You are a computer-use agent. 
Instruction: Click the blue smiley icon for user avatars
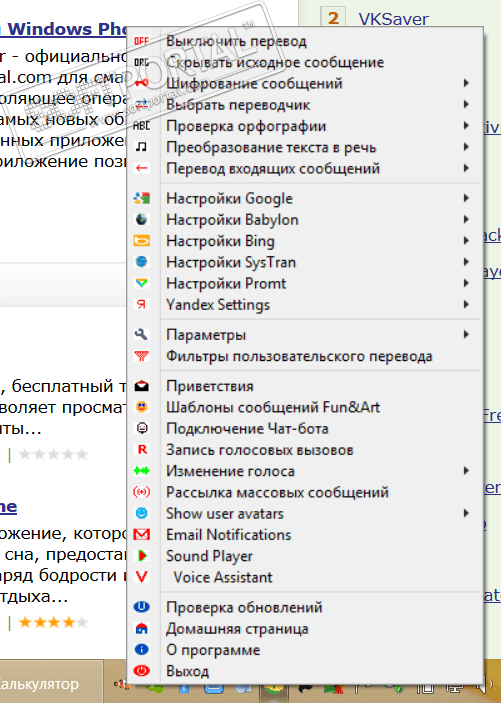pyautogui.click(x=141, y=513)
